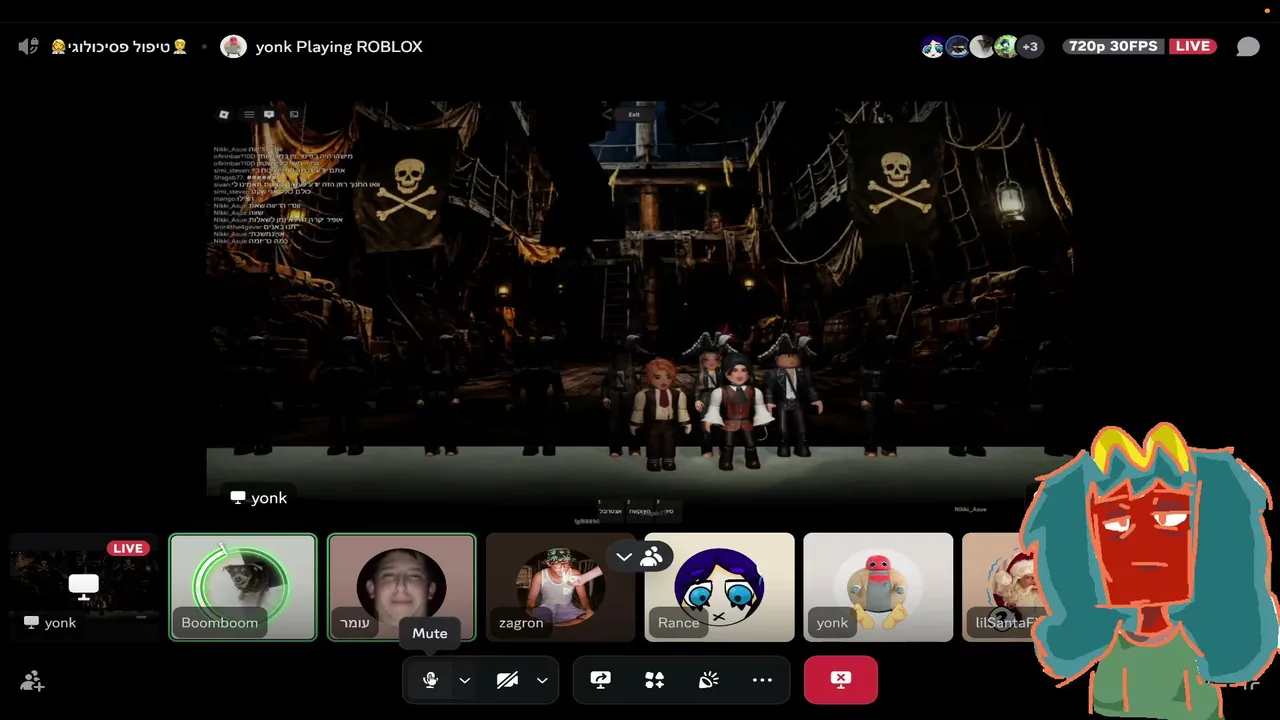This screenshot has height=720, width=1280.
Task: Click the Roblox icon right of the chat icon
Action: pyautogui.click(x=294, y=114)
